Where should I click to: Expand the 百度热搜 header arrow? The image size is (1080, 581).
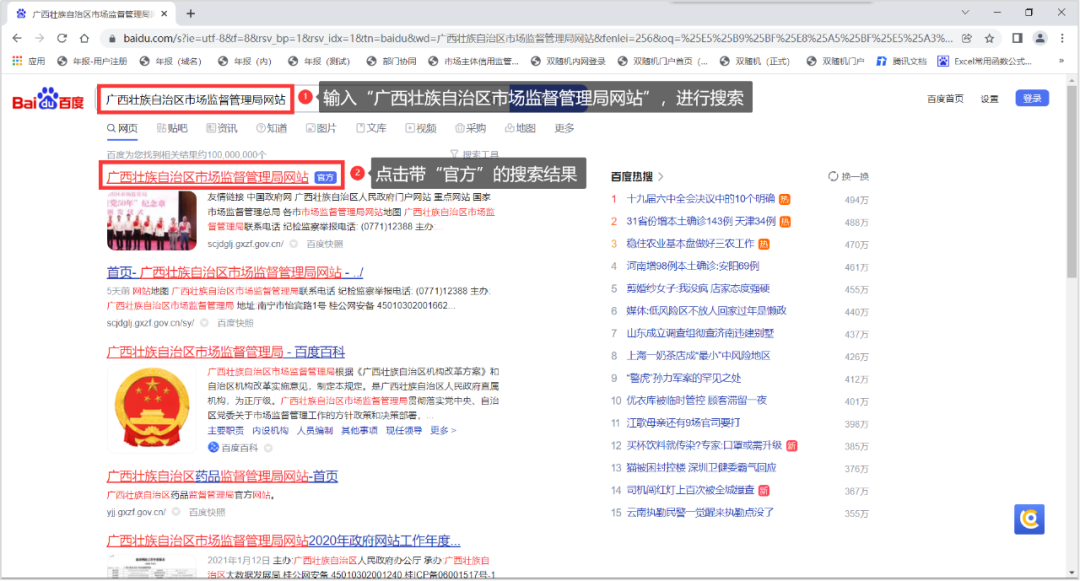click(x=661, y=177)
